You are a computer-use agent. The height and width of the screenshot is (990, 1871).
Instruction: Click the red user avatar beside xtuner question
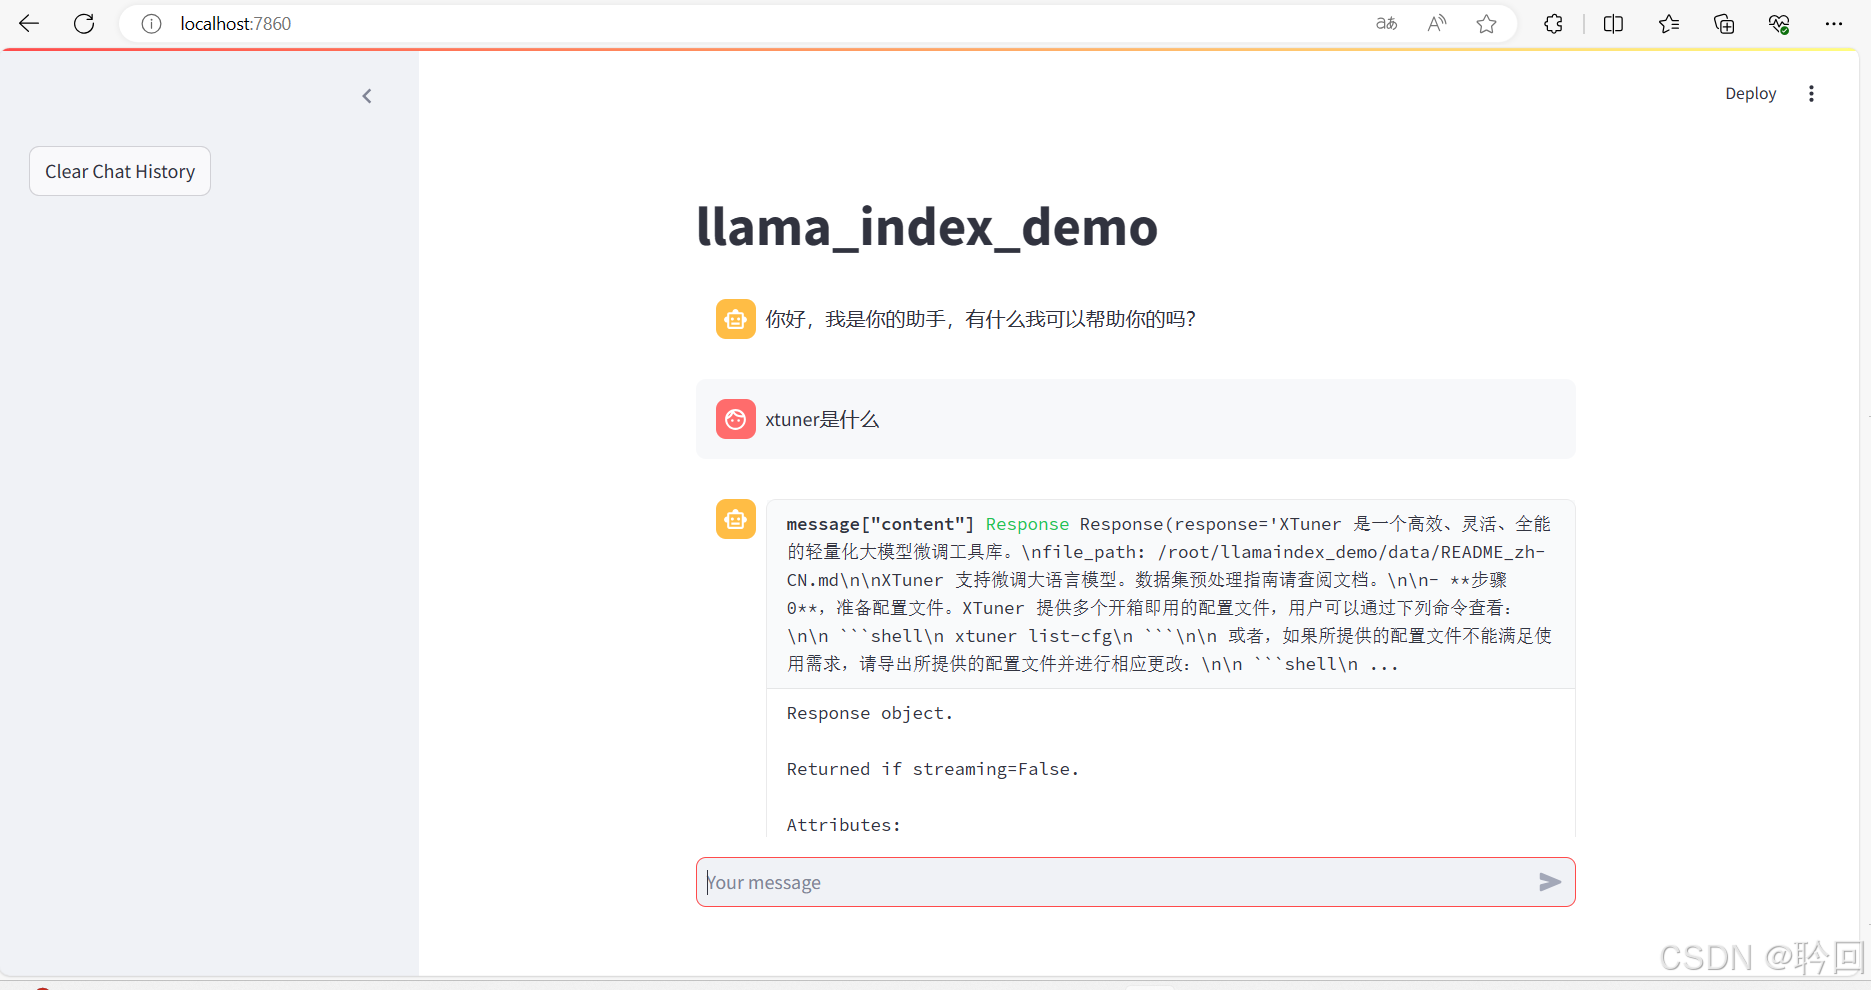736,419
